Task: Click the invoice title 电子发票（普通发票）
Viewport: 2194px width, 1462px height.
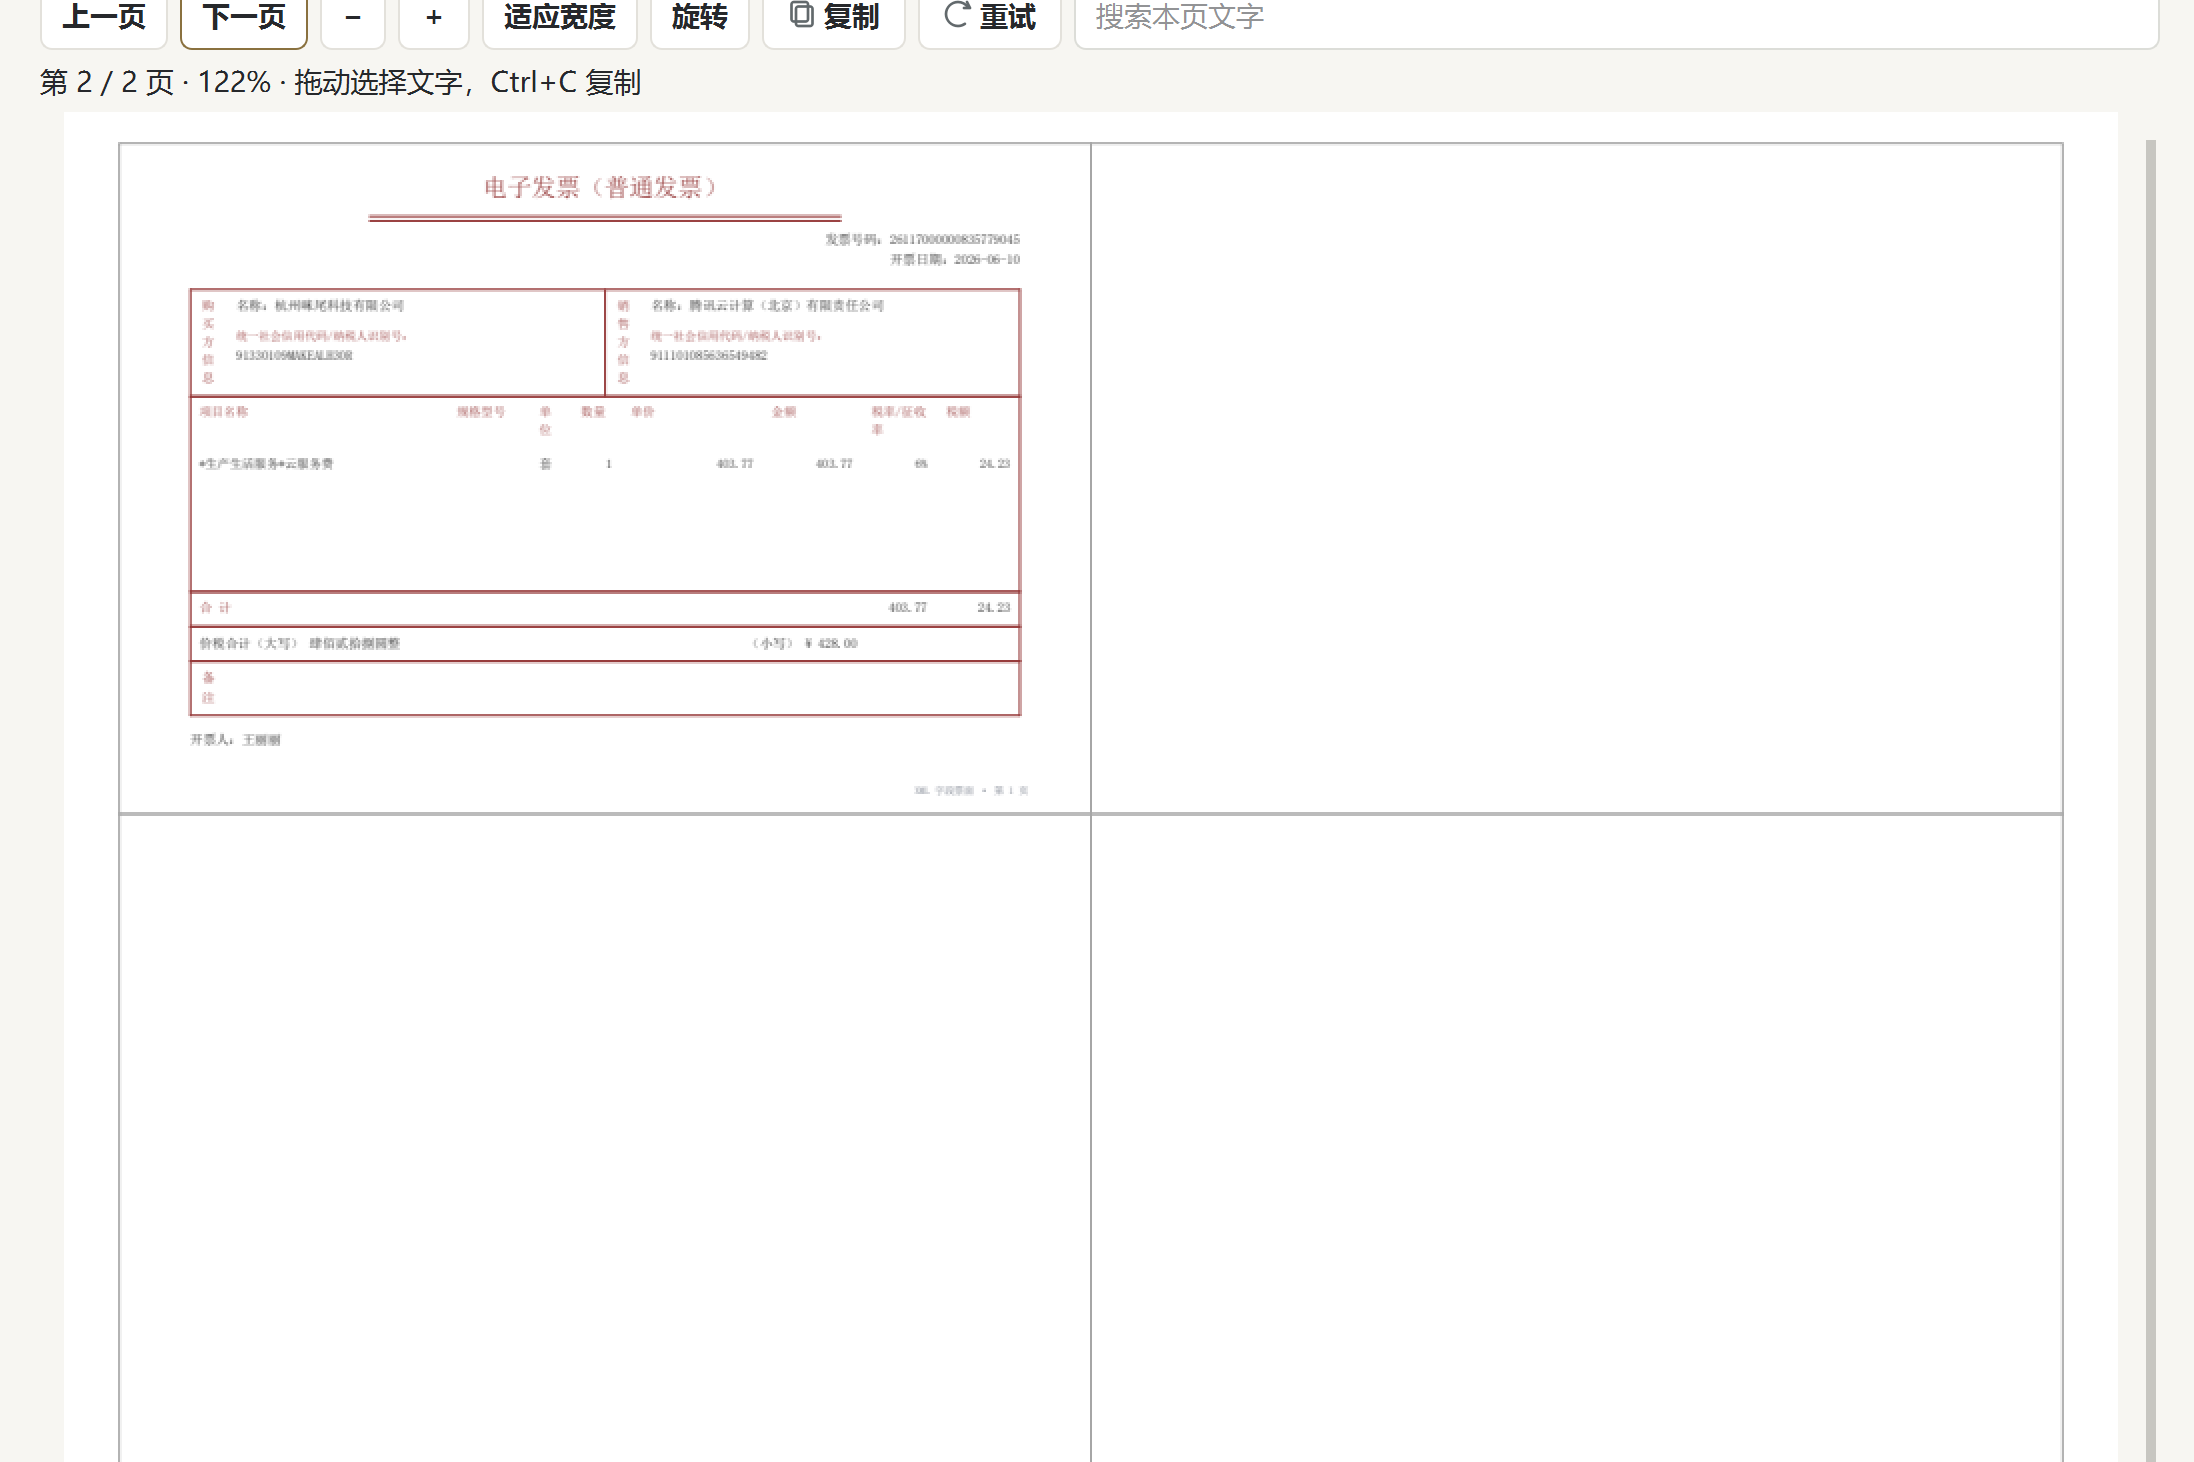Action: (603, 187)
